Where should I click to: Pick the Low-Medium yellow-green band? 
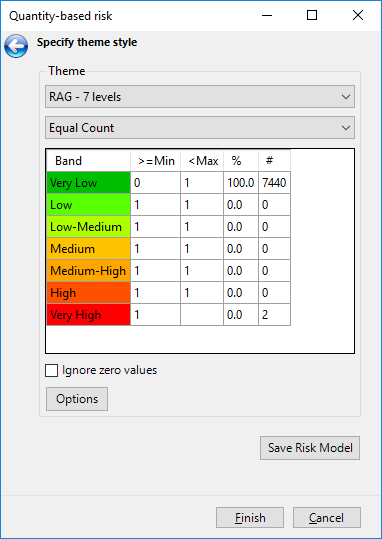click(88, 227)
